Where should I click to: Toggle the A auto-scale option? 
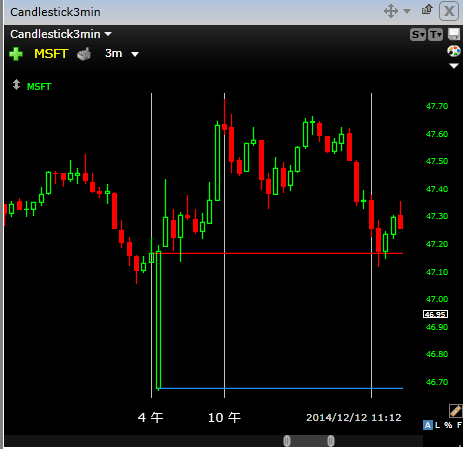427,425
